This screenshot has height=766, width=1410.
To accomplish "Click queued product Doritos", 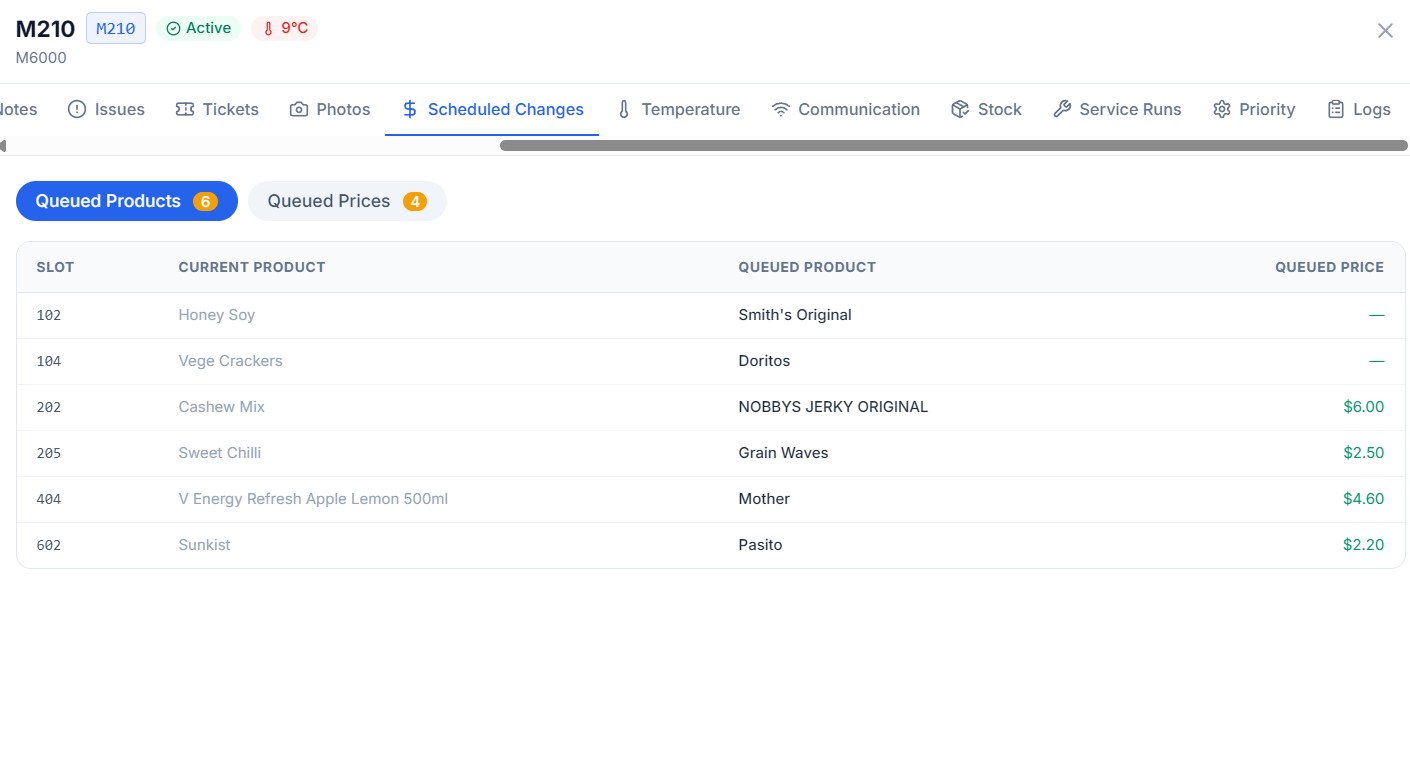I will pos(764,361).
